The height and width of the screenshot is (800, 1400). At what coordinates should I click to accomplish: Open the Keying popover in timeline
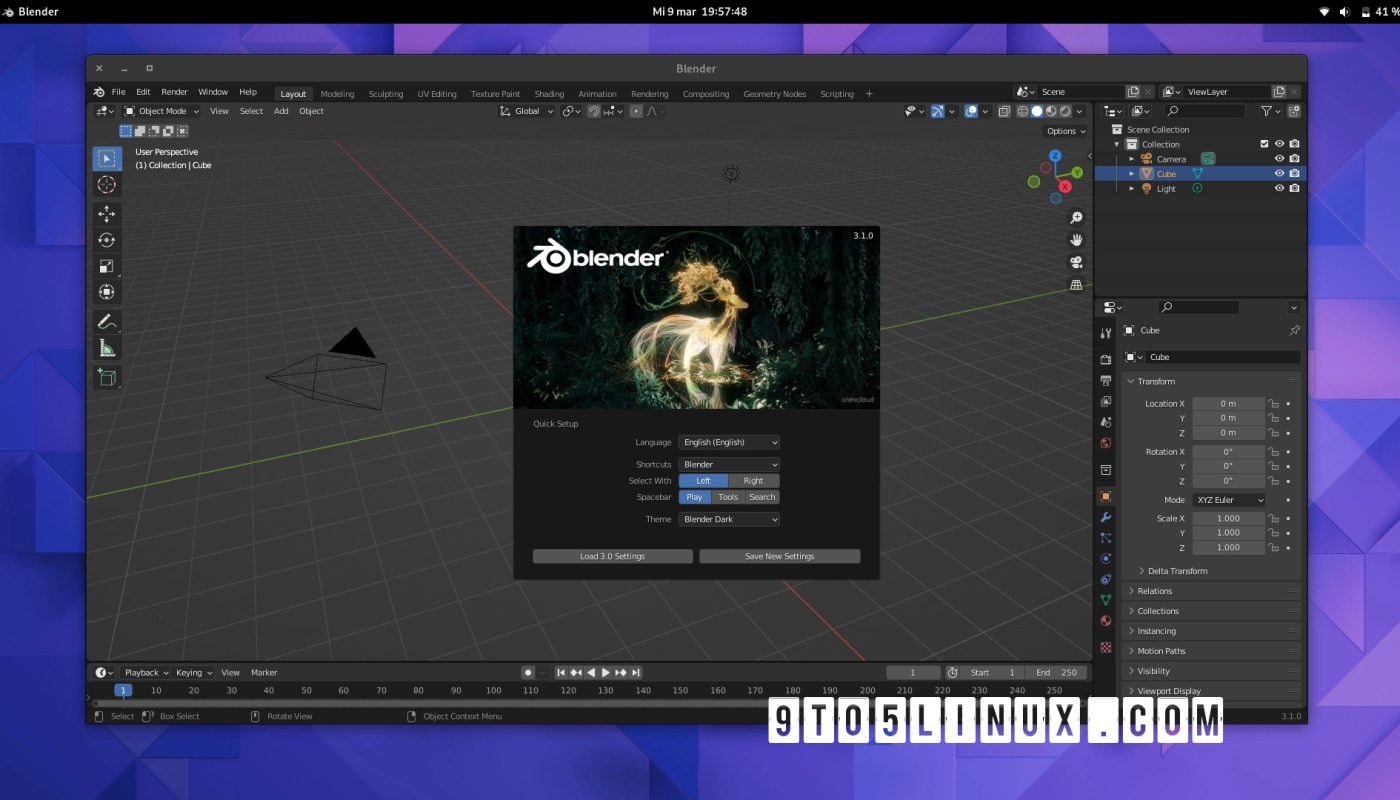(194, 673)
